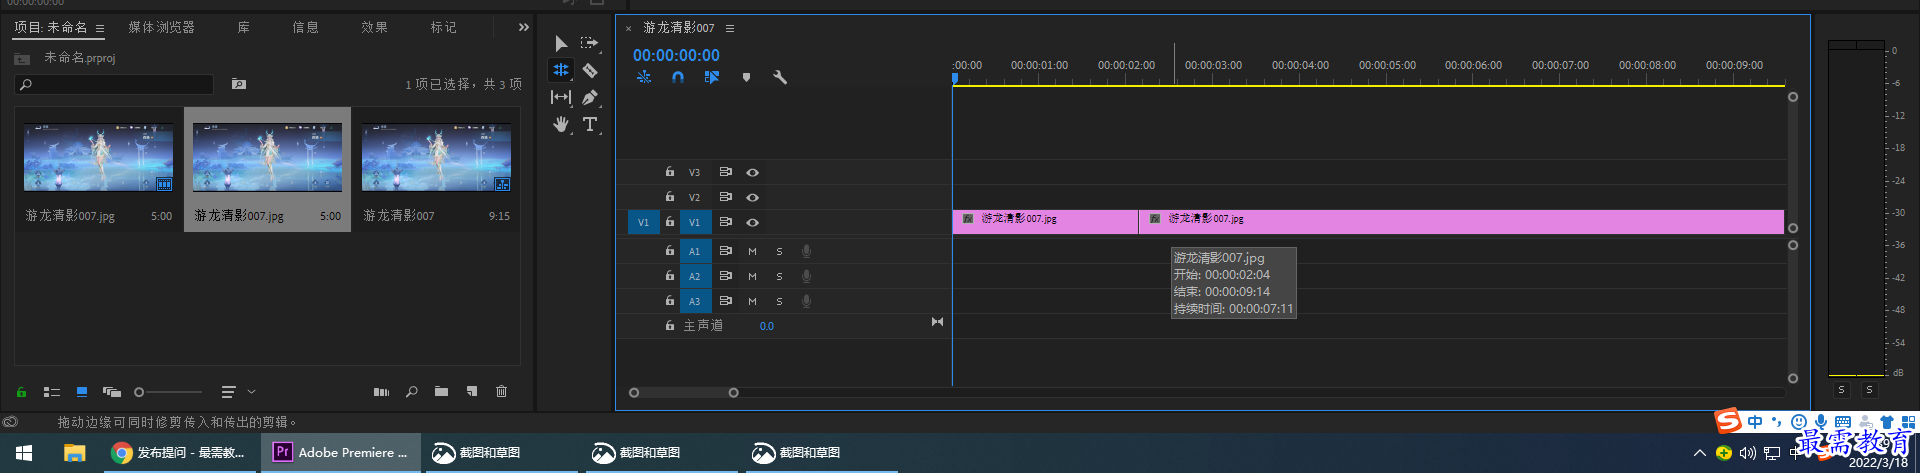Switch project panel to freeform view
The width and height of the screenshot is (1920, 473).
click(x=112, y=392)
